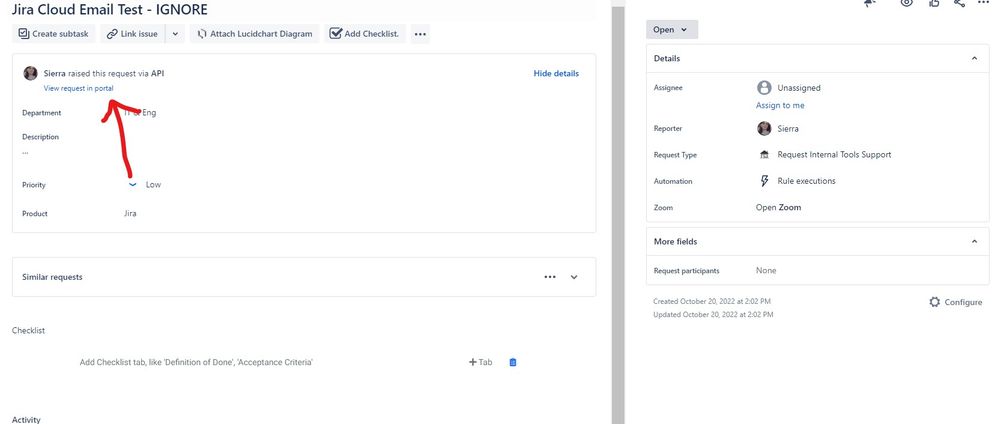998x424 pixels.
Task: Click the Low priority chevron icon
Action: [x=132, y=185]
